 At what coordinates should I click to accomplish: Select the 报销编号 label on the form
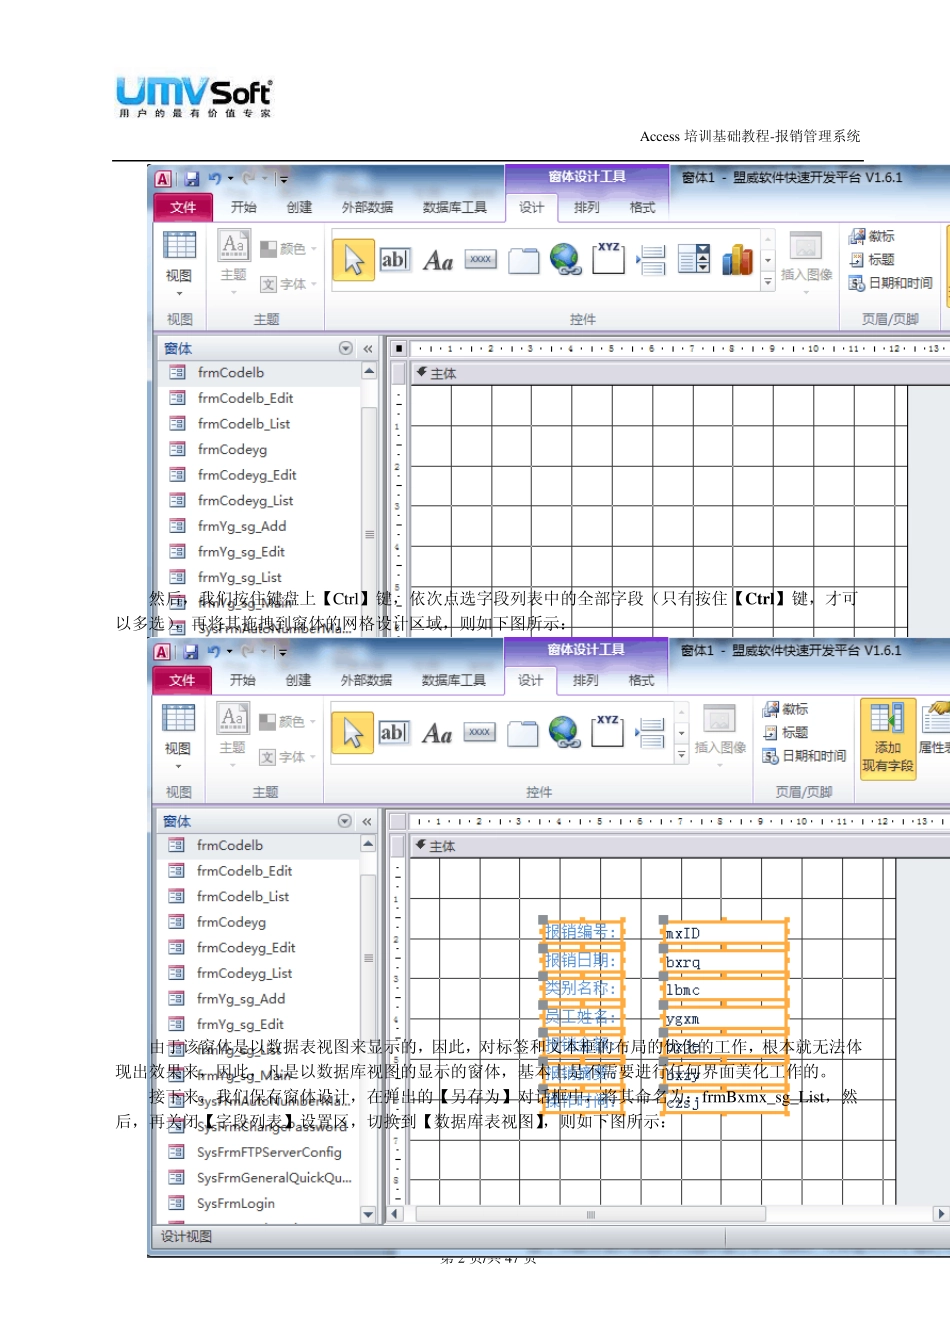click(583, 931)
